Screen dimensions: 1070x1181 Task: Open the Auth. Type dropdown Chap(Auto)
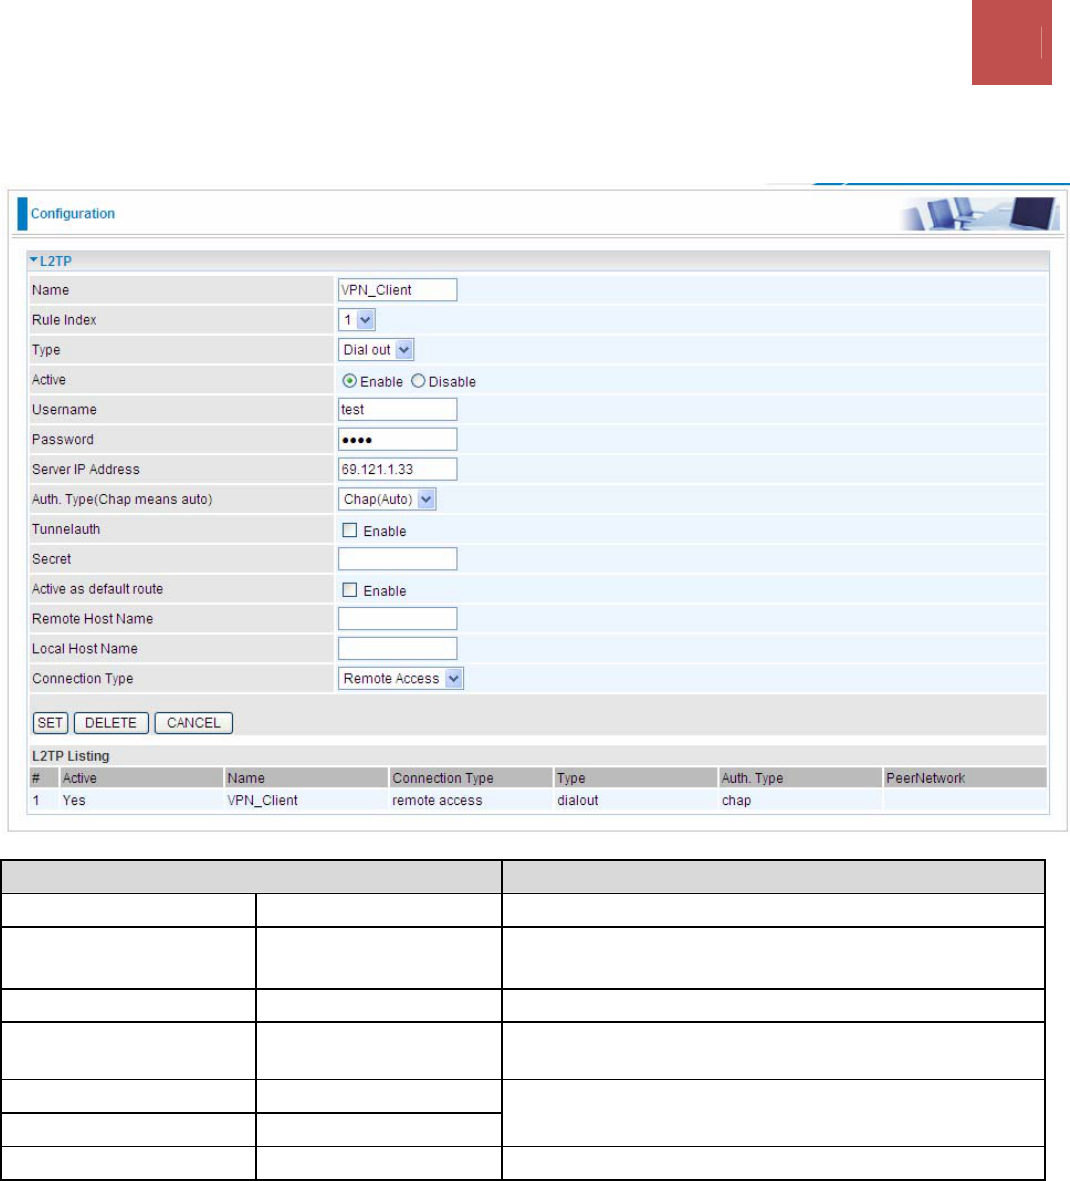click(x=387, y=499)
